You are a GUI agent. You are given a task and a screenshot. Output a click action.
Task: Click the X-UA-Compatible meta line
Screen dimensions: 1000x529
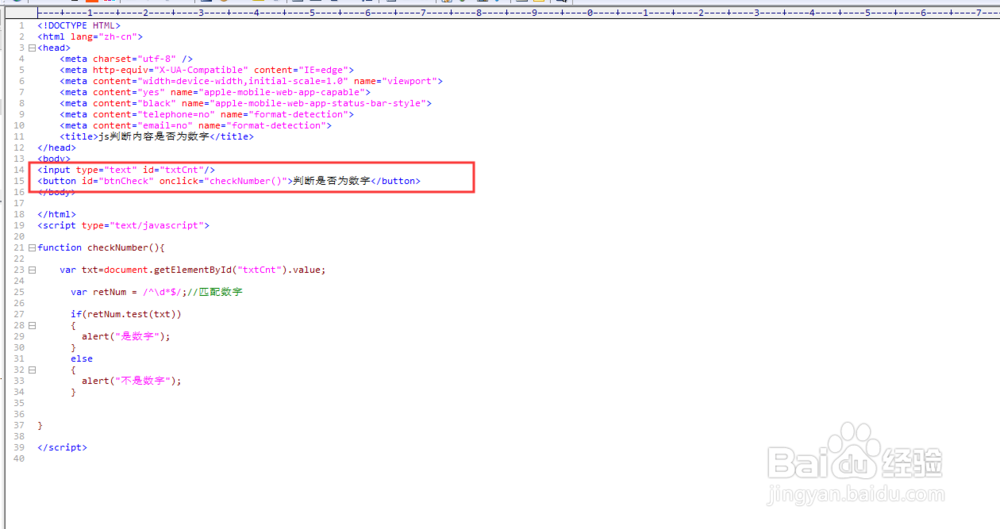coord(207,70)
